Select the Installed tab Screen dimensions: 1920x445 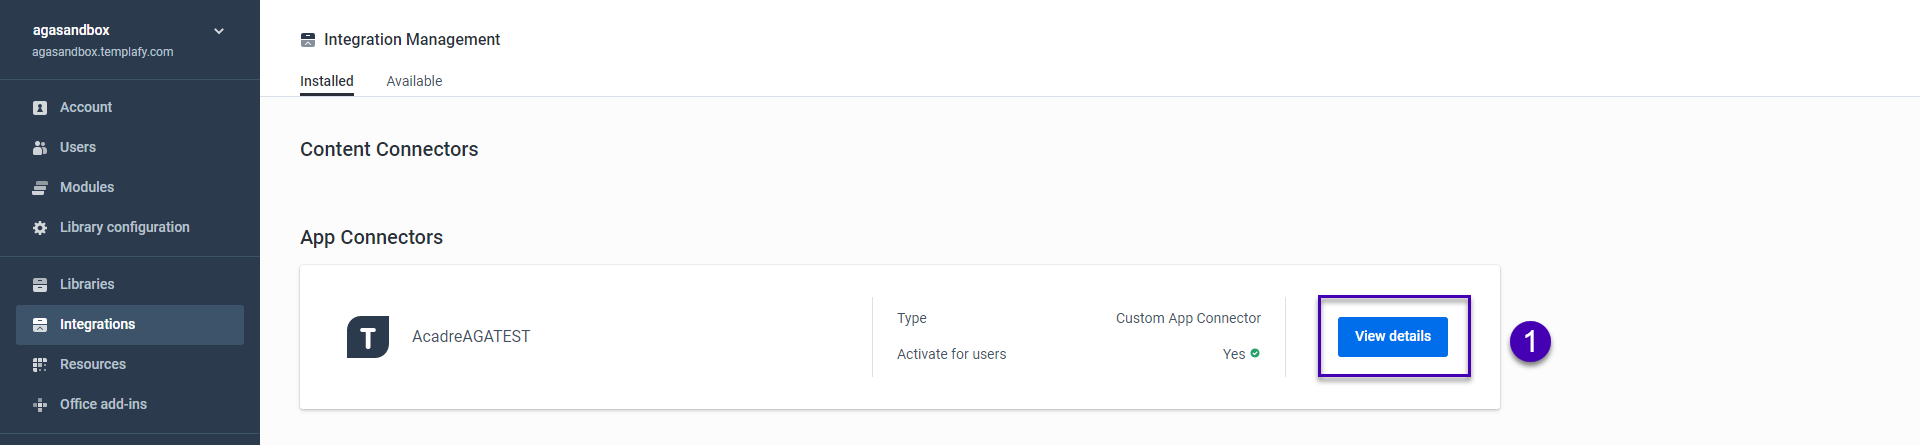[327, 81]
